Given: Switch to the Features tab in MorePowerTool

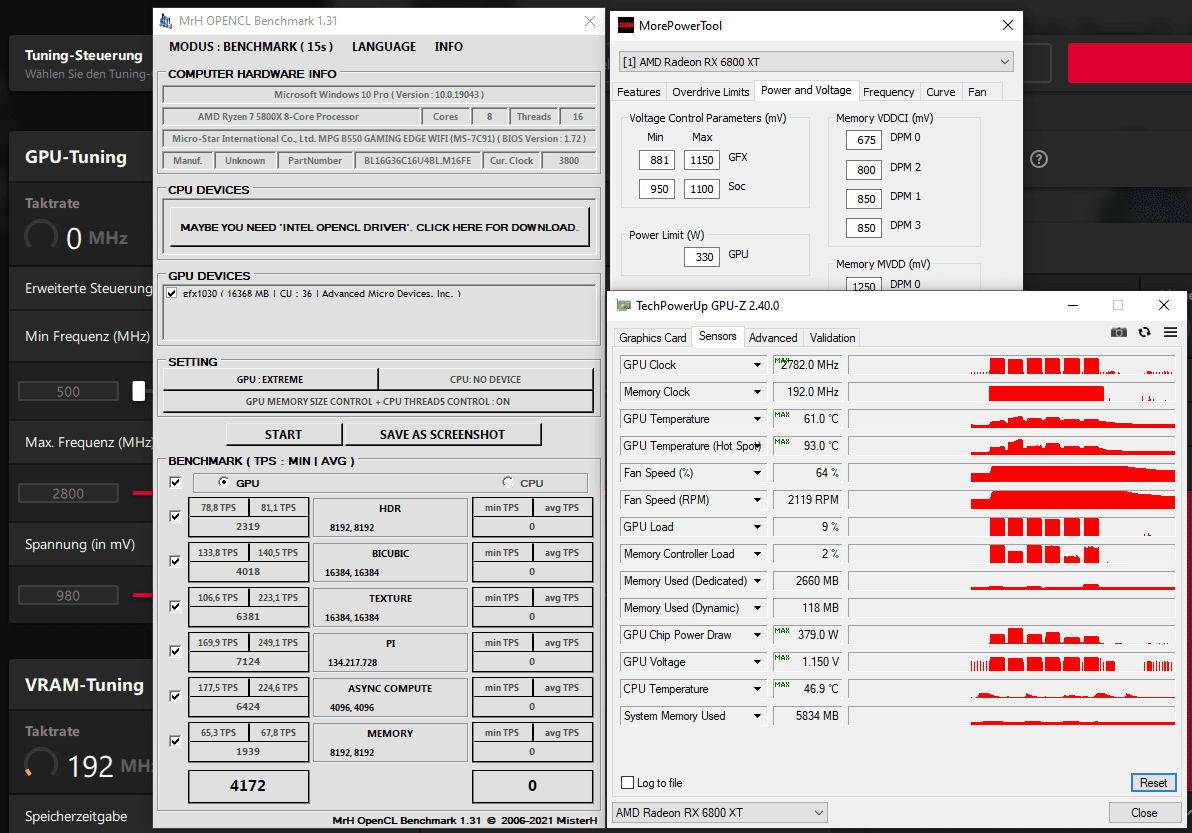Looking at the screenshot, I should [x=639, y=92].
